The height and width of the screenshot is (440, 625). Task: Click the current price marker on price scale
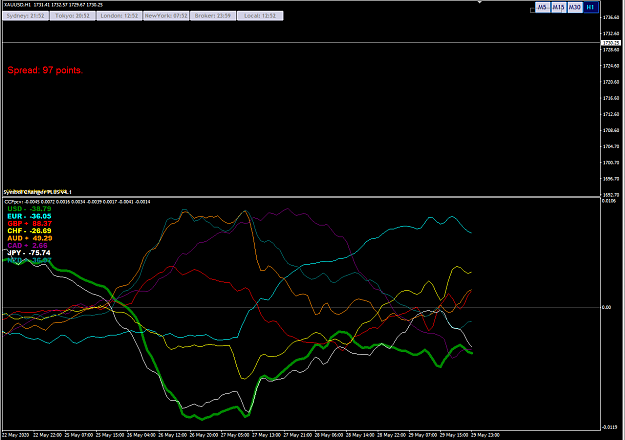click(611, 43)
